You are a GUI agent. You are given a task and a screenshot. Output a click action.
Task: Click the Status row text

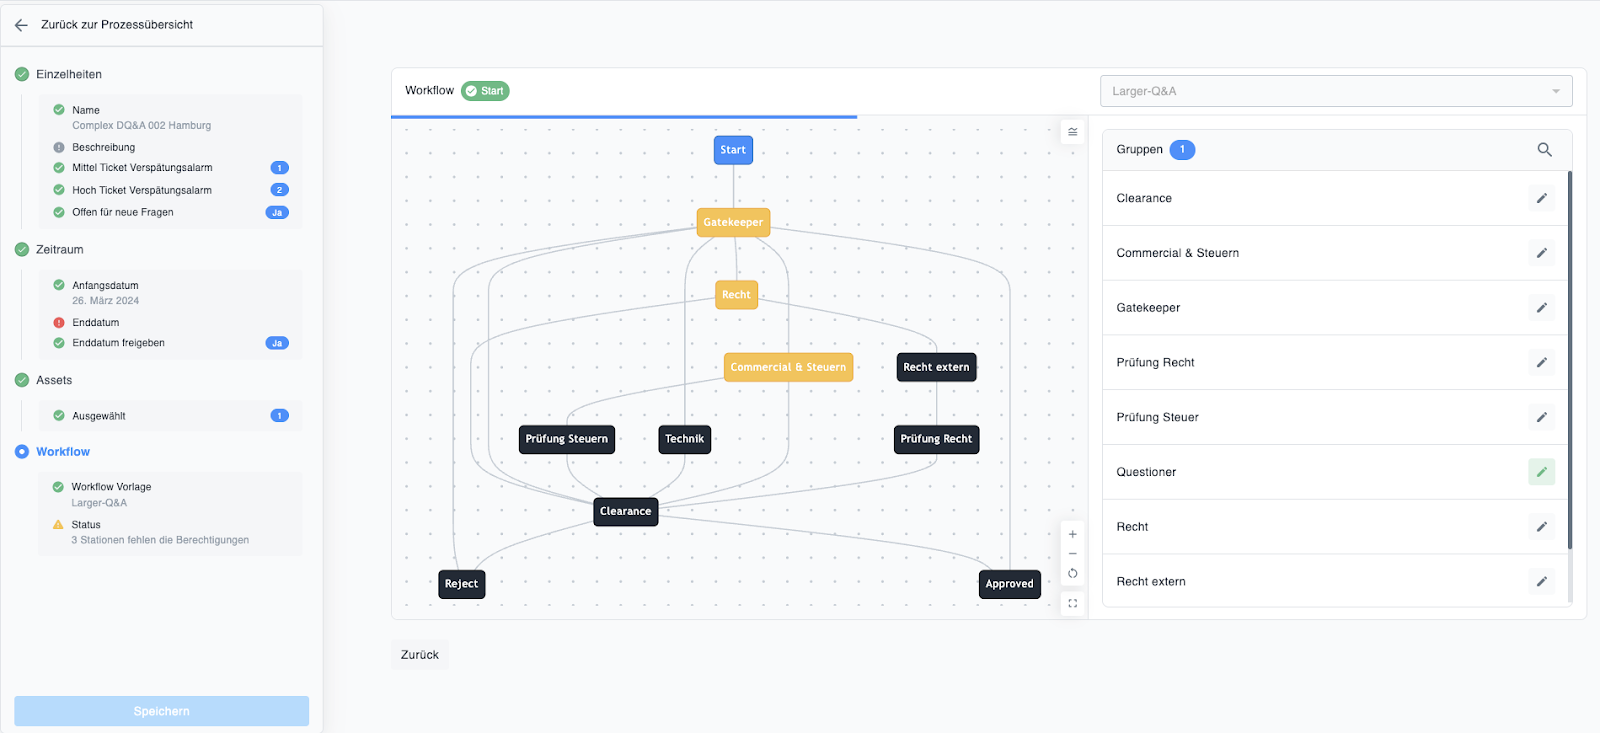click(x=86, y=525)
